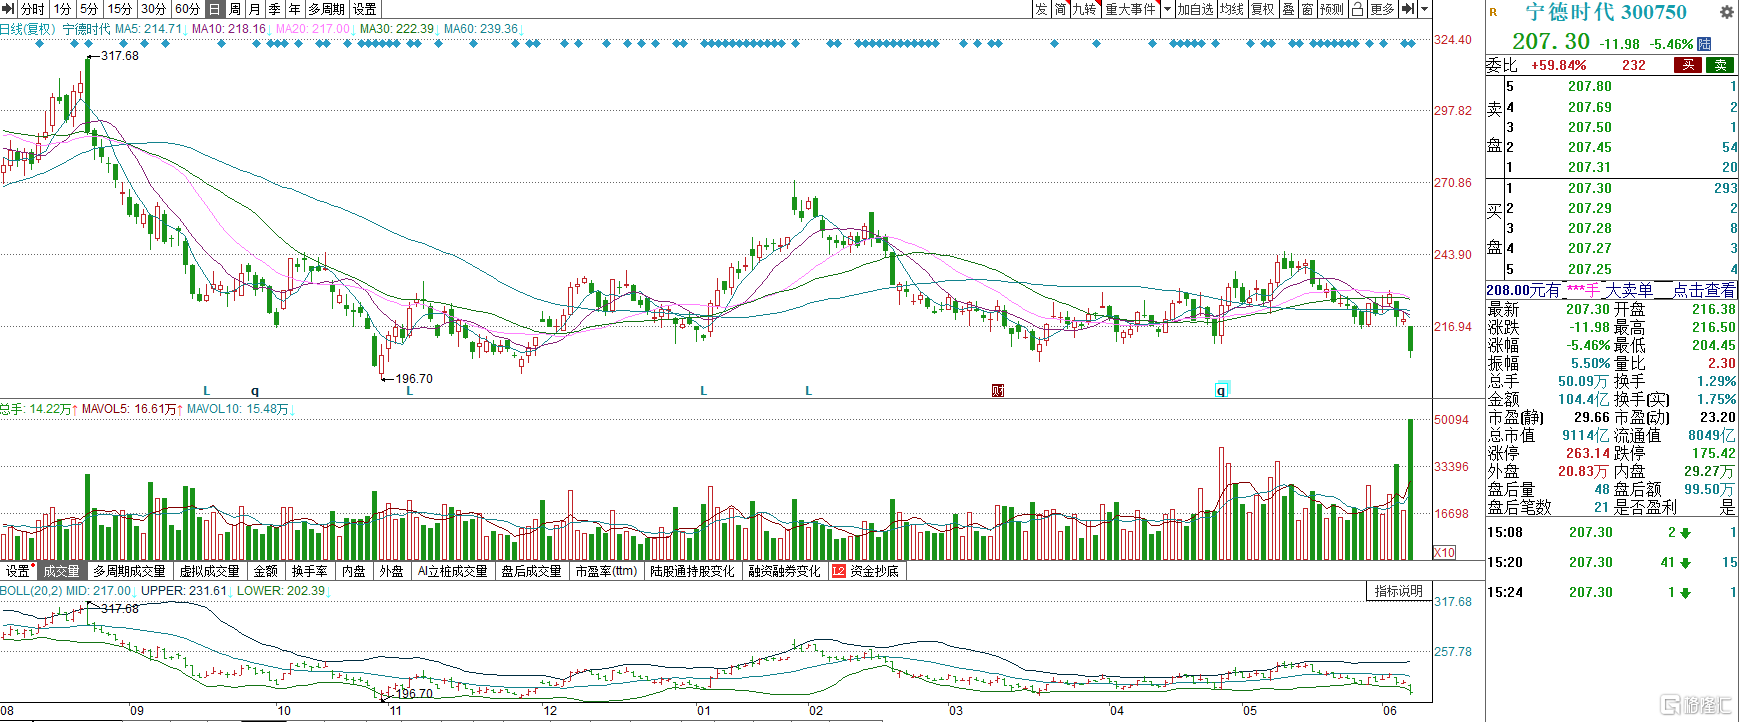
Task: Click the 发 icon in the top toolbar
Action: pyautogui.click(x=1041, y=9)
